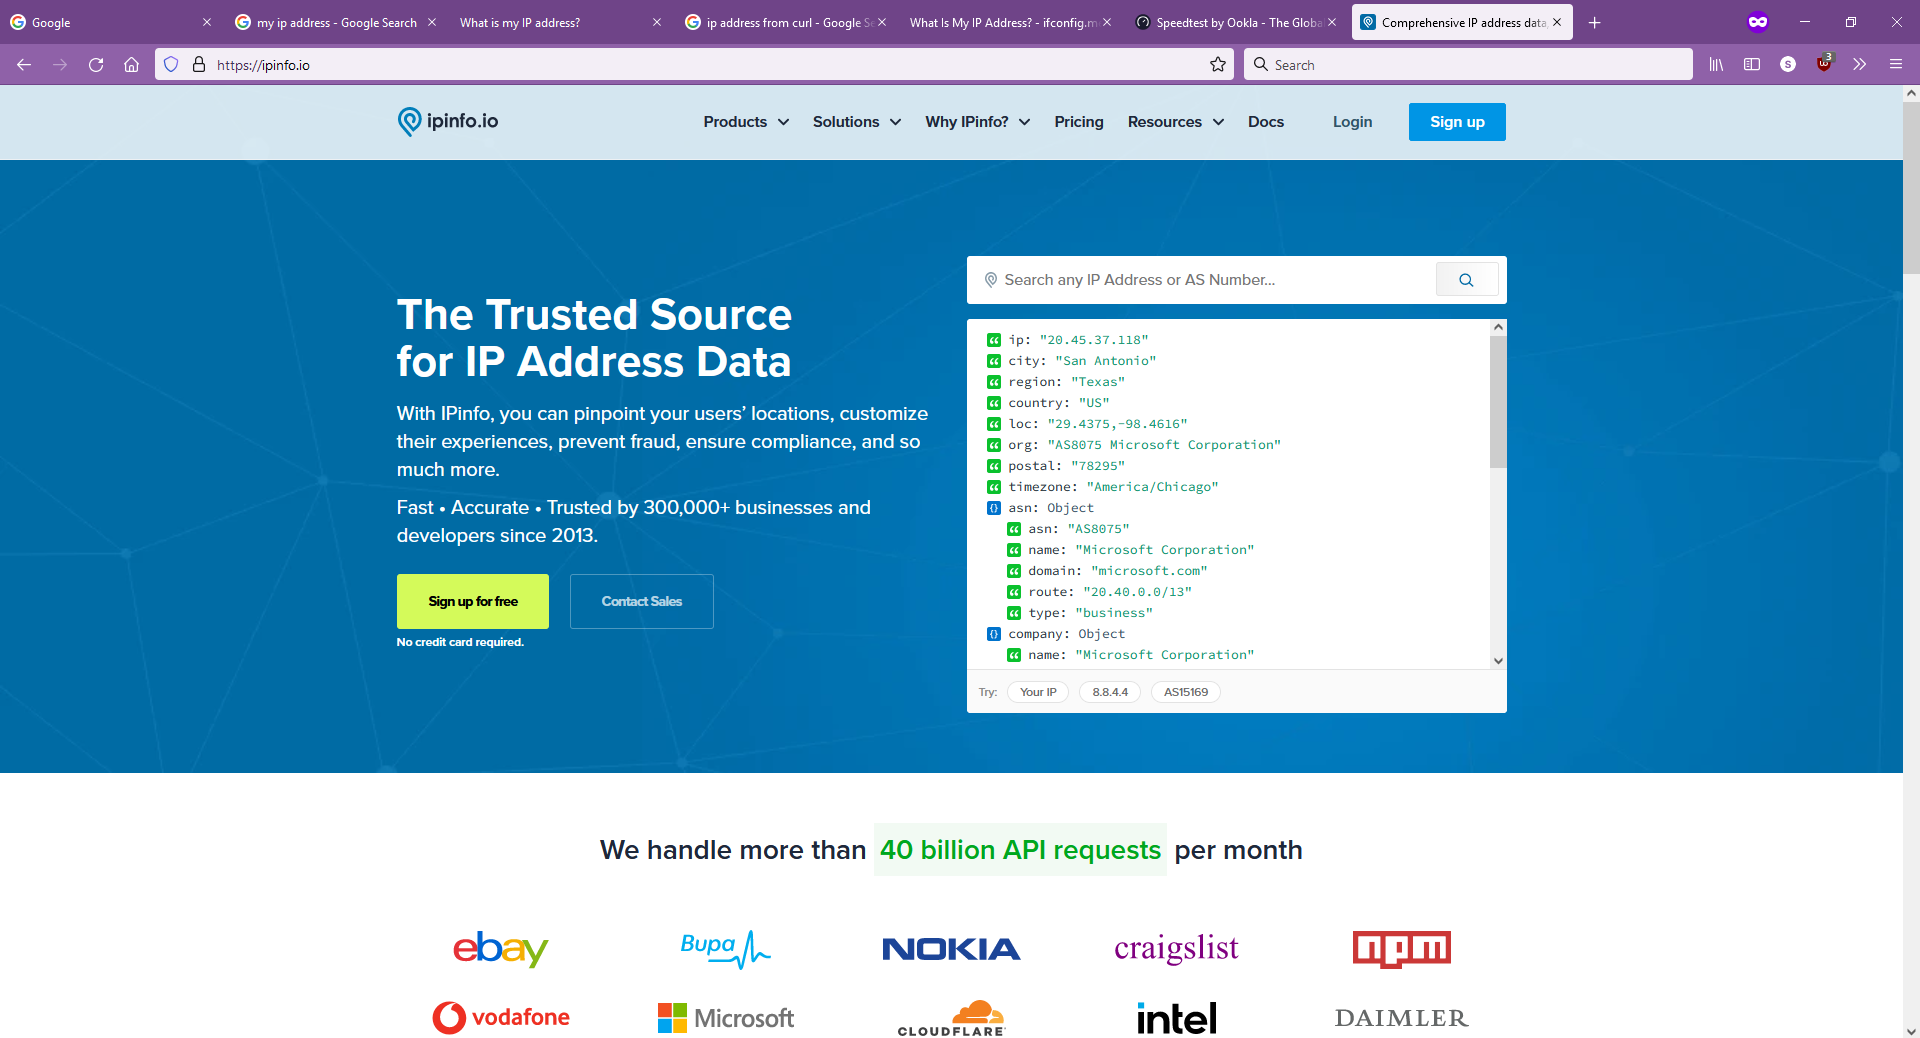The width and height of the screenshot is (1920, 1038).
Task: Click the '40 billion API requests' highlighted text
Action: click(1020, 850)
